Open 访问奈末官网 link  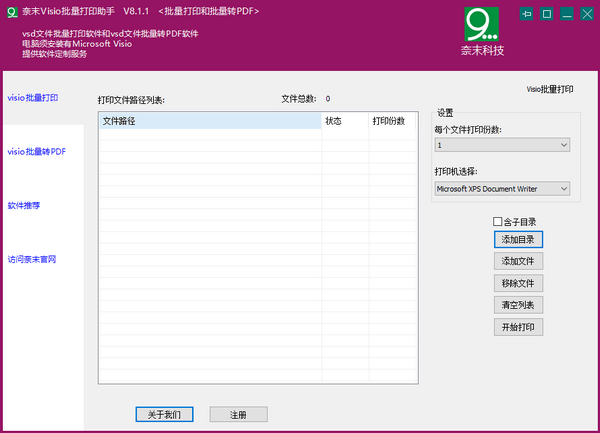click(32, 259)
